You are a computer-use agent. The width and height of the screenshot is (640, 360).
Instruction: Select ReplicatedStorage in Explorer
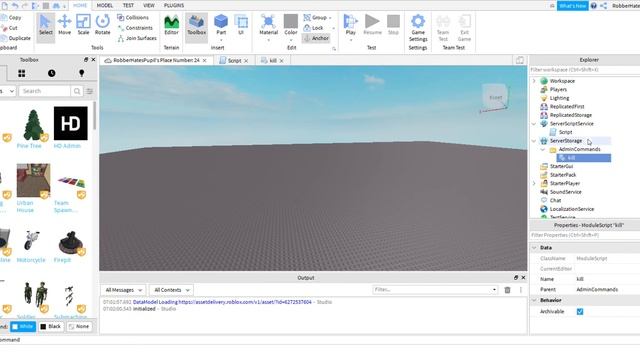click(x=570, y=115)
